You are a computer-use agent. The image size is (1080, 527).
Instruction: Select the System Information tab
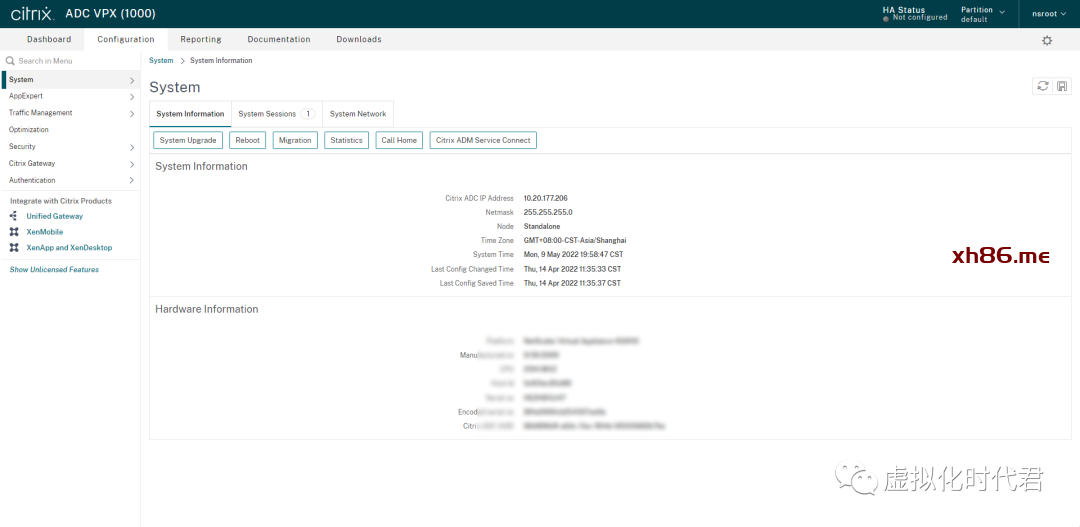190,114
